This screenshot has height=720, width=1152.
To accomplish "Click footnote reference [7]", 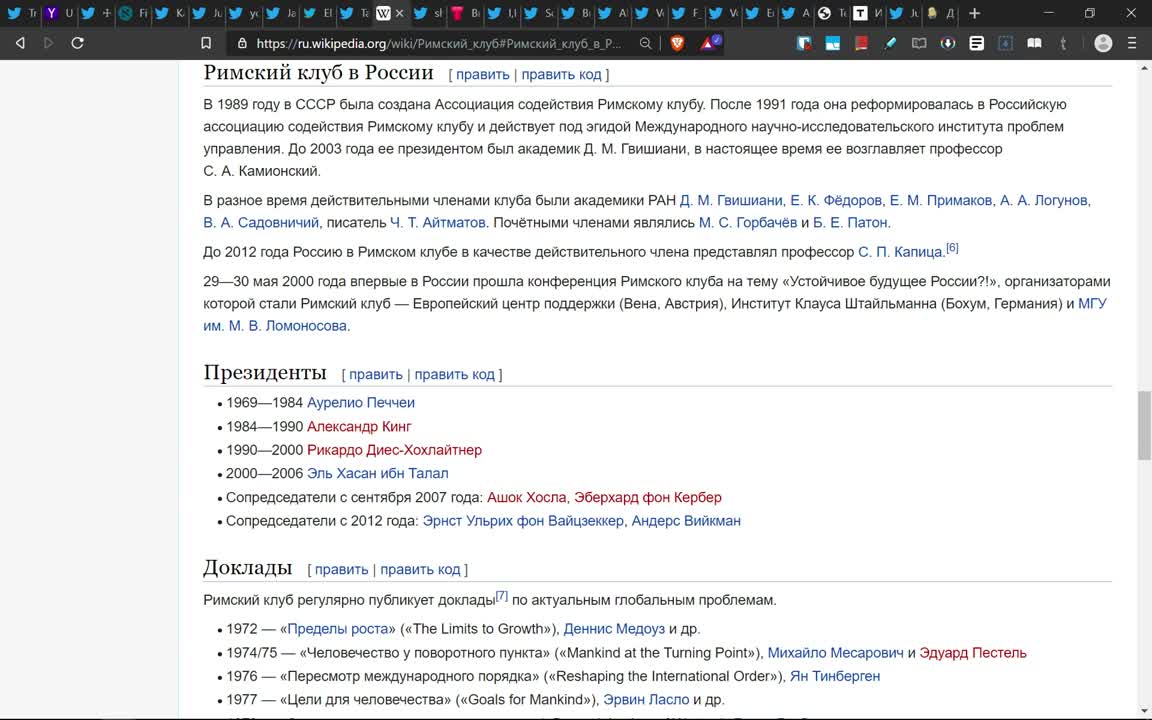I will coord(502,596).
